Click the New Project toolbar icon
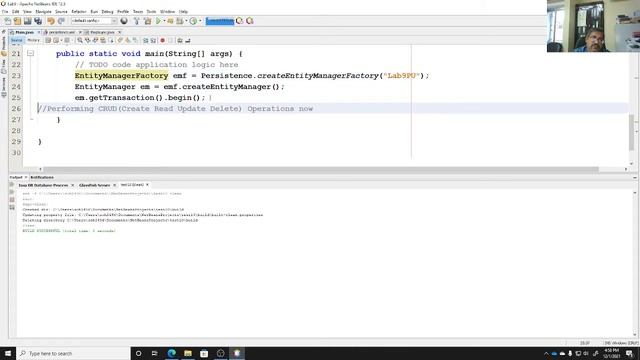Image resolution: width=640 pixels, height=360 pixels. tap(18, 21)
